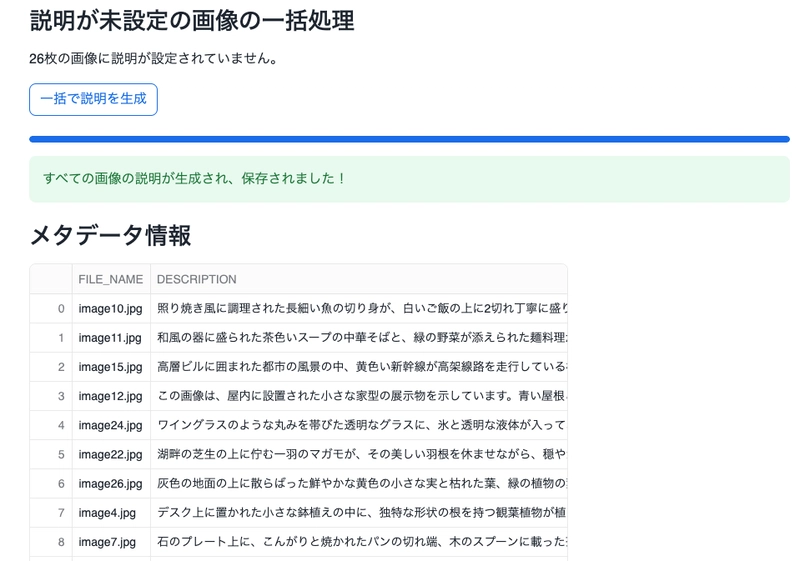Viewport: 800px width, 561px height.
Task: Click row index 0 in the table
Action: point(51,309)
